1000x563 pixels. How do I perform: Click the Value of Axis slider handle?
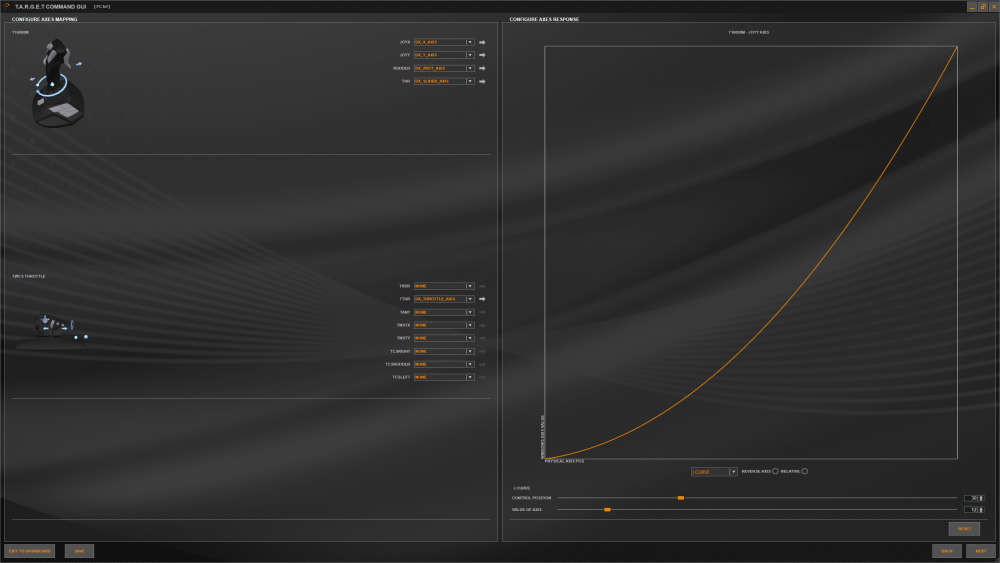tap(607, 510)
